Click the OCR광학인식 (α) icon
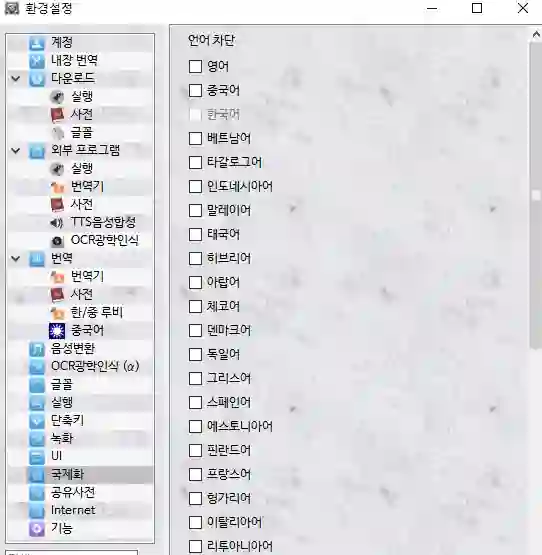This screenshot has width=542, height=555. click(37, 367)
